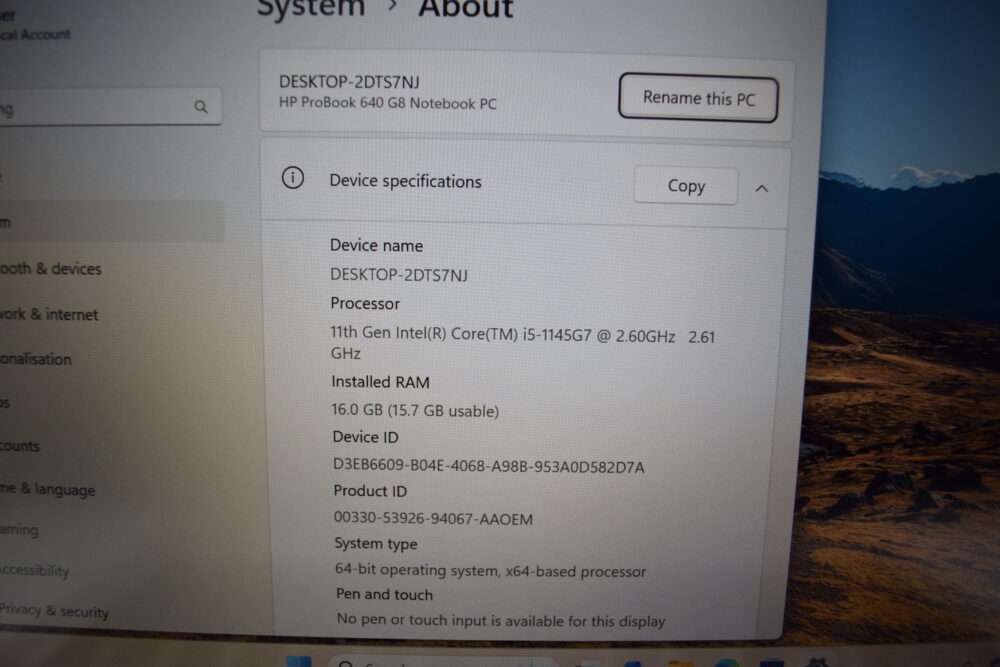Collapse the Device specifications section chevron
Viewport: 1000px width, 667px height.
761,188
